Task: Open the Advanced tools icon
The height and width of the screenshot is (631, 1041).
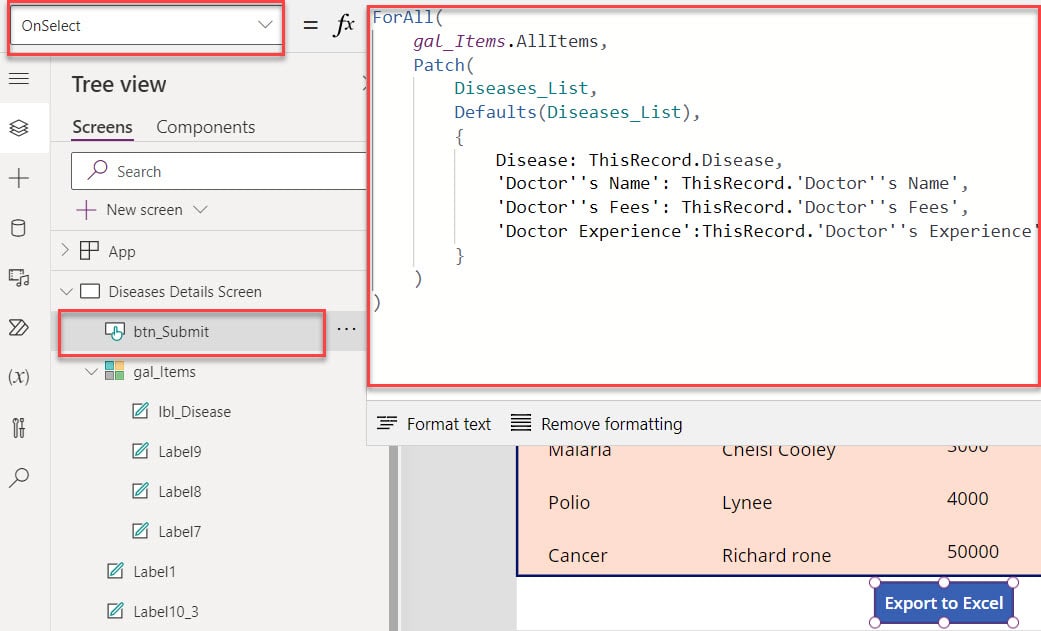Action: tap(19, 427)
